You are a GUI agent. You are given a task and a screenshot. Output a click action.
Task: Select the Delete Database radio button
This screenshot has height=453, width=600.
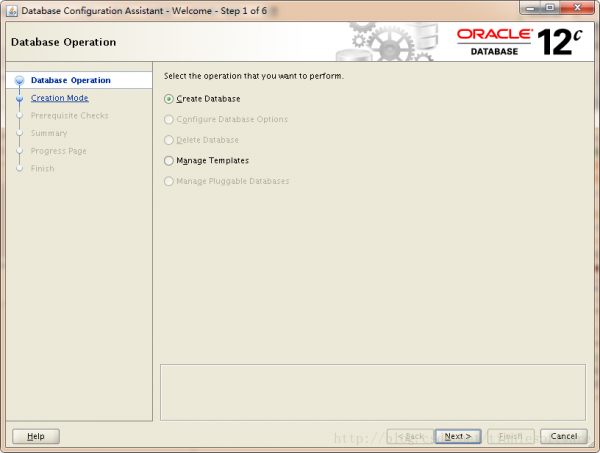point(169,140)
